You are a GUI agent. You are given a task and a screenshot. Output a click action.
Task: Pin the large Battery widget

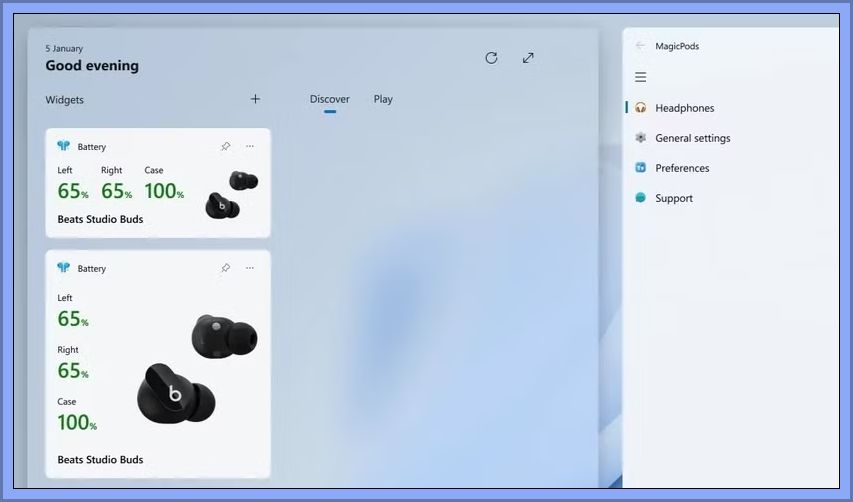pyautogui.click(x=226, y=268)
